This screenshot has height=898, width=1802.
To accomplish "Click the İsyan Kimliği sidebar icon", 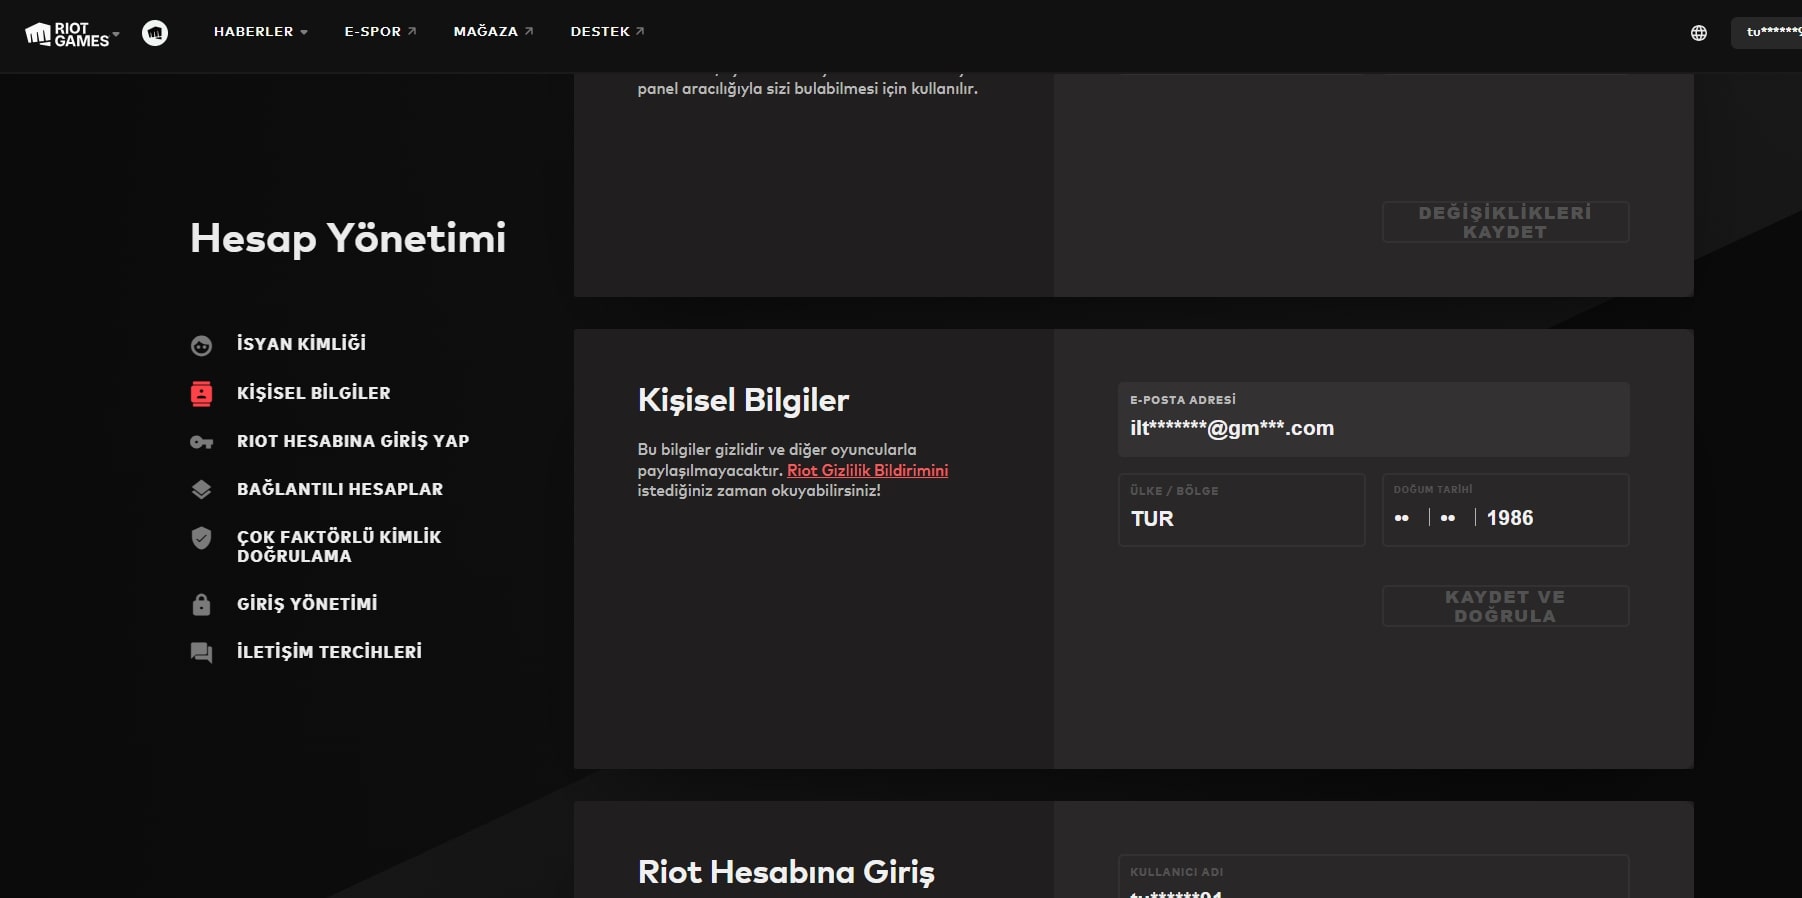I will click(201, 345).
